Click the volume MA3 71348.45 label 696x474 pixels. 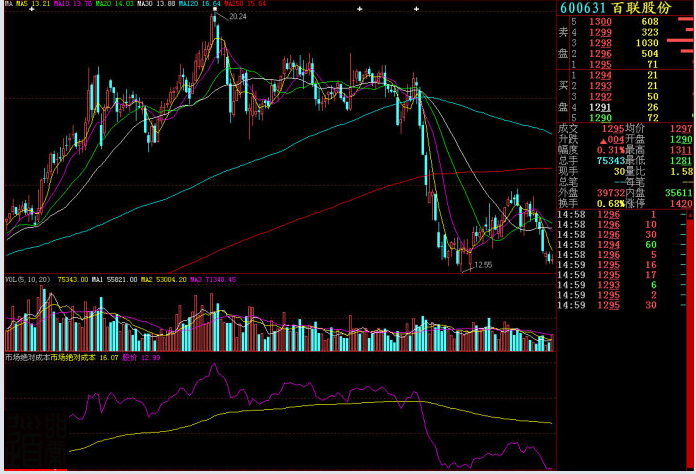[x=213, y=280]
